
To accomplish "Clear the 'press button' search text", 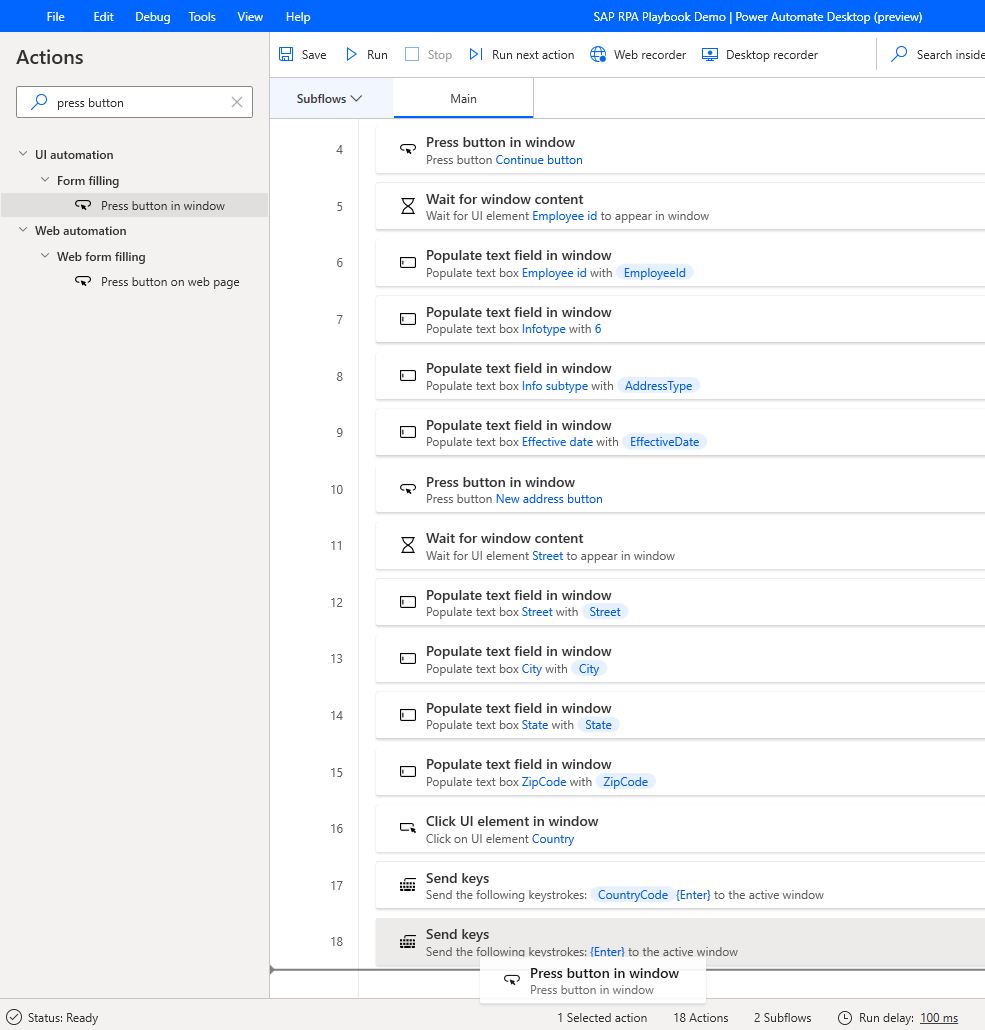I will (237, 102).
